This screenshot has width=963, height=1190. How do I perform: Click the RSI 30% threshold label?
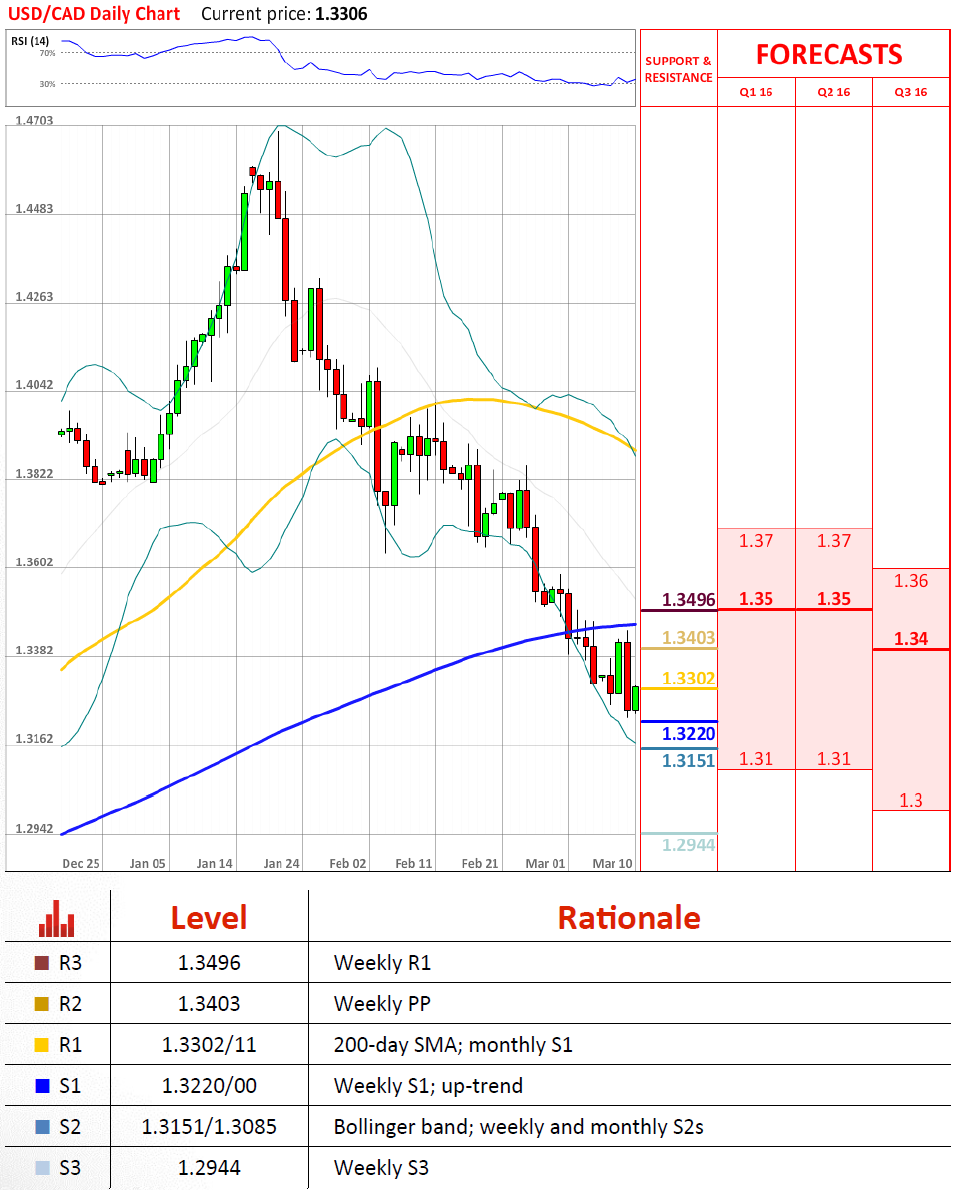47,84
